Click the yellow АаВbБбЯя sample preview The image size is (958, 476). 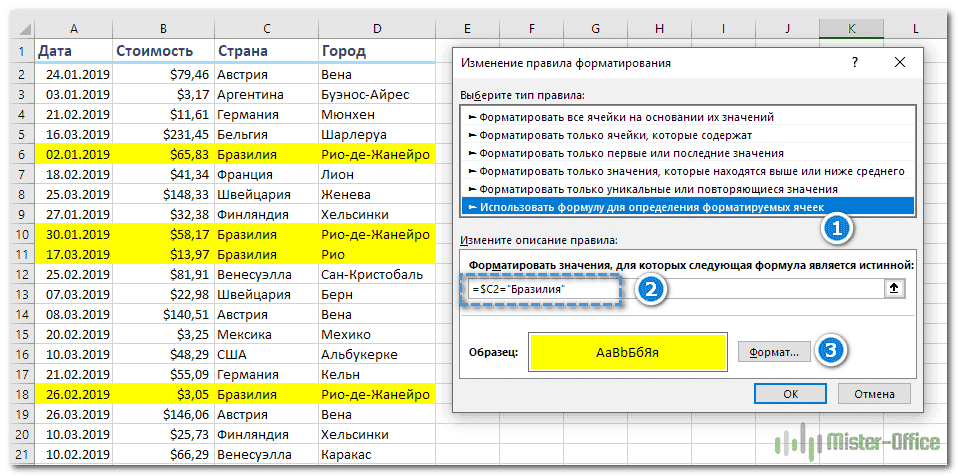click(x=627, y=352)
